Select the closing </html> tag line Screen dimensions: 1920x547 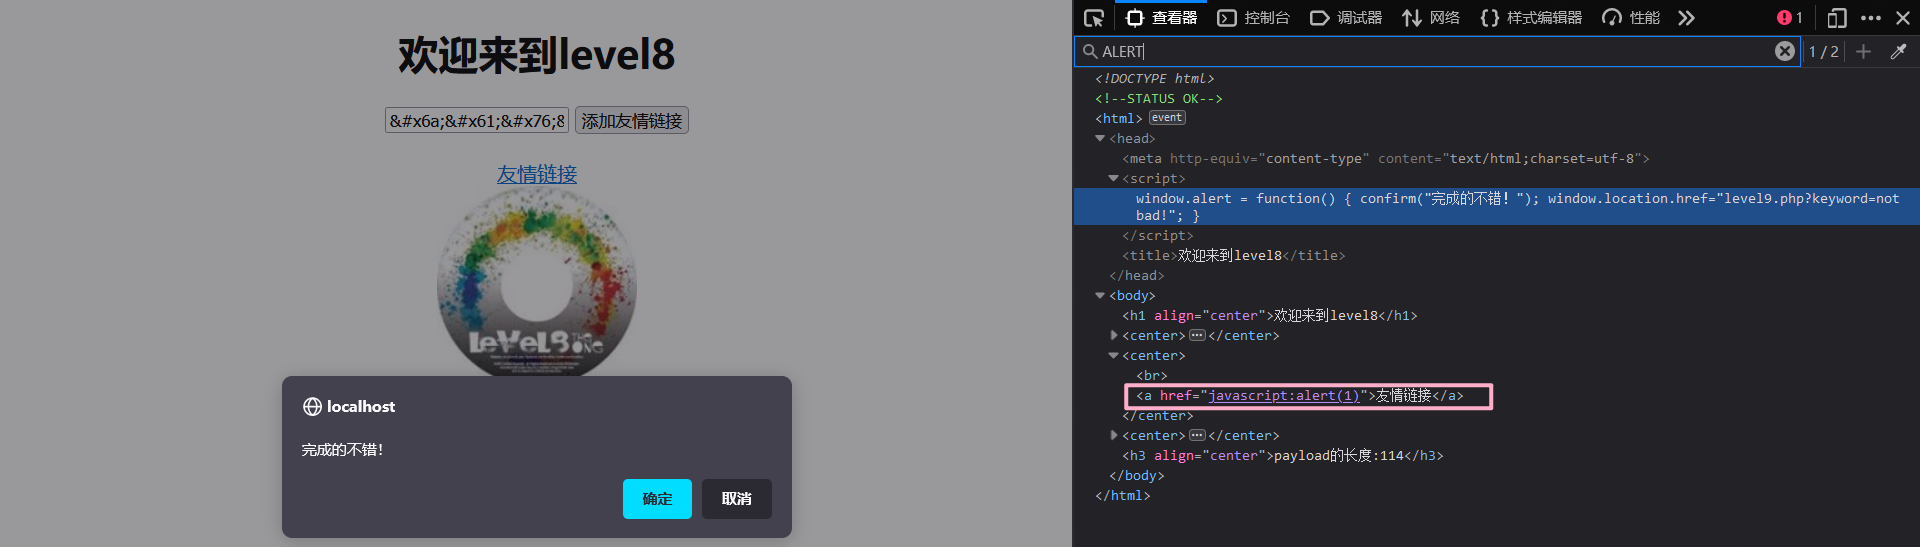[x=1122, y=496]
